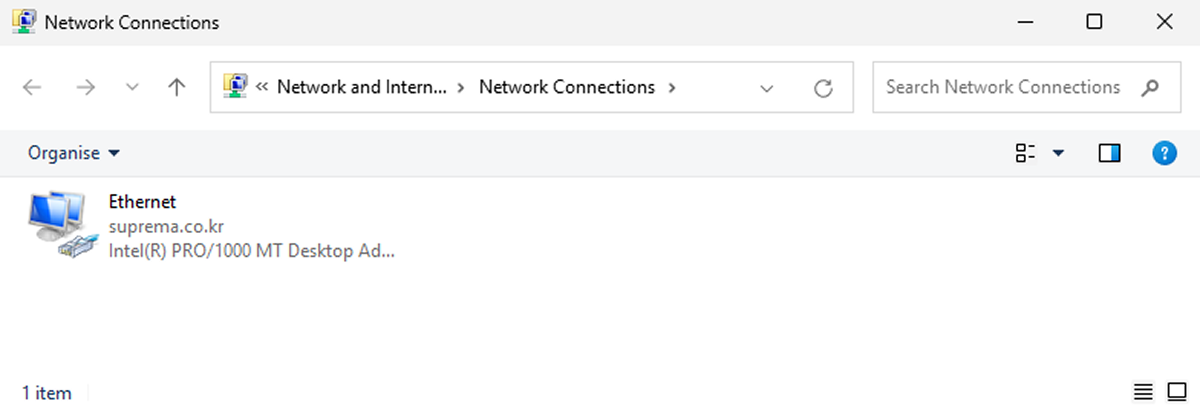Image resolution: width=1200 pixels, height=410 pixels.
Task: Open the Help button
Action: (1164, 153)
